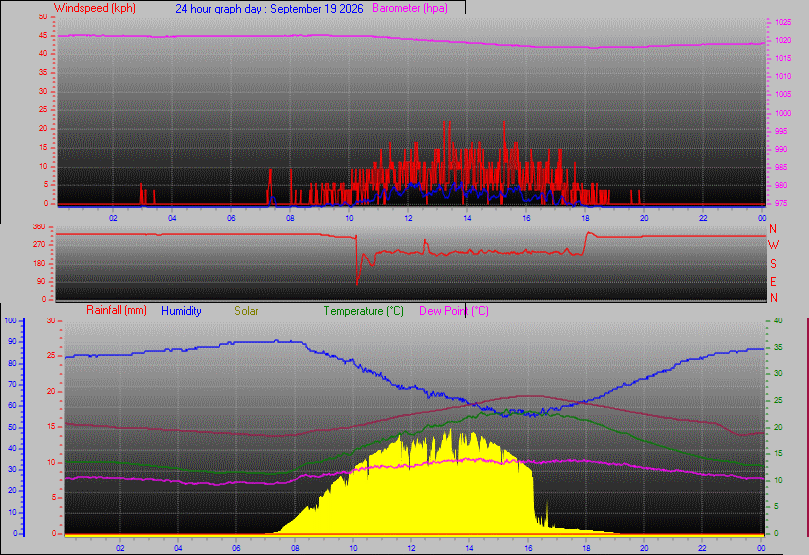Image resolution: width=809 pixels, height=555 pixels.
Task: Click the '18' hour label under bottom graph
Action: coord(586,548)
